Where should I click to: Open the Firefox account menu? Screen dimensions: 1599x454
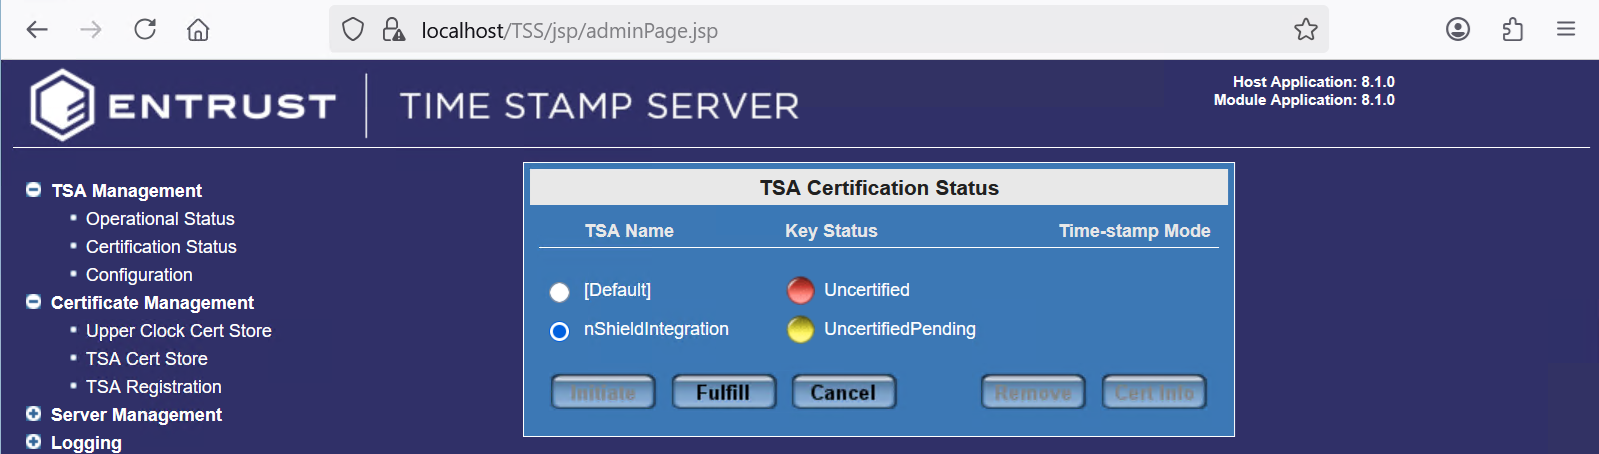pyautogui.click(x=1458, y=29)
